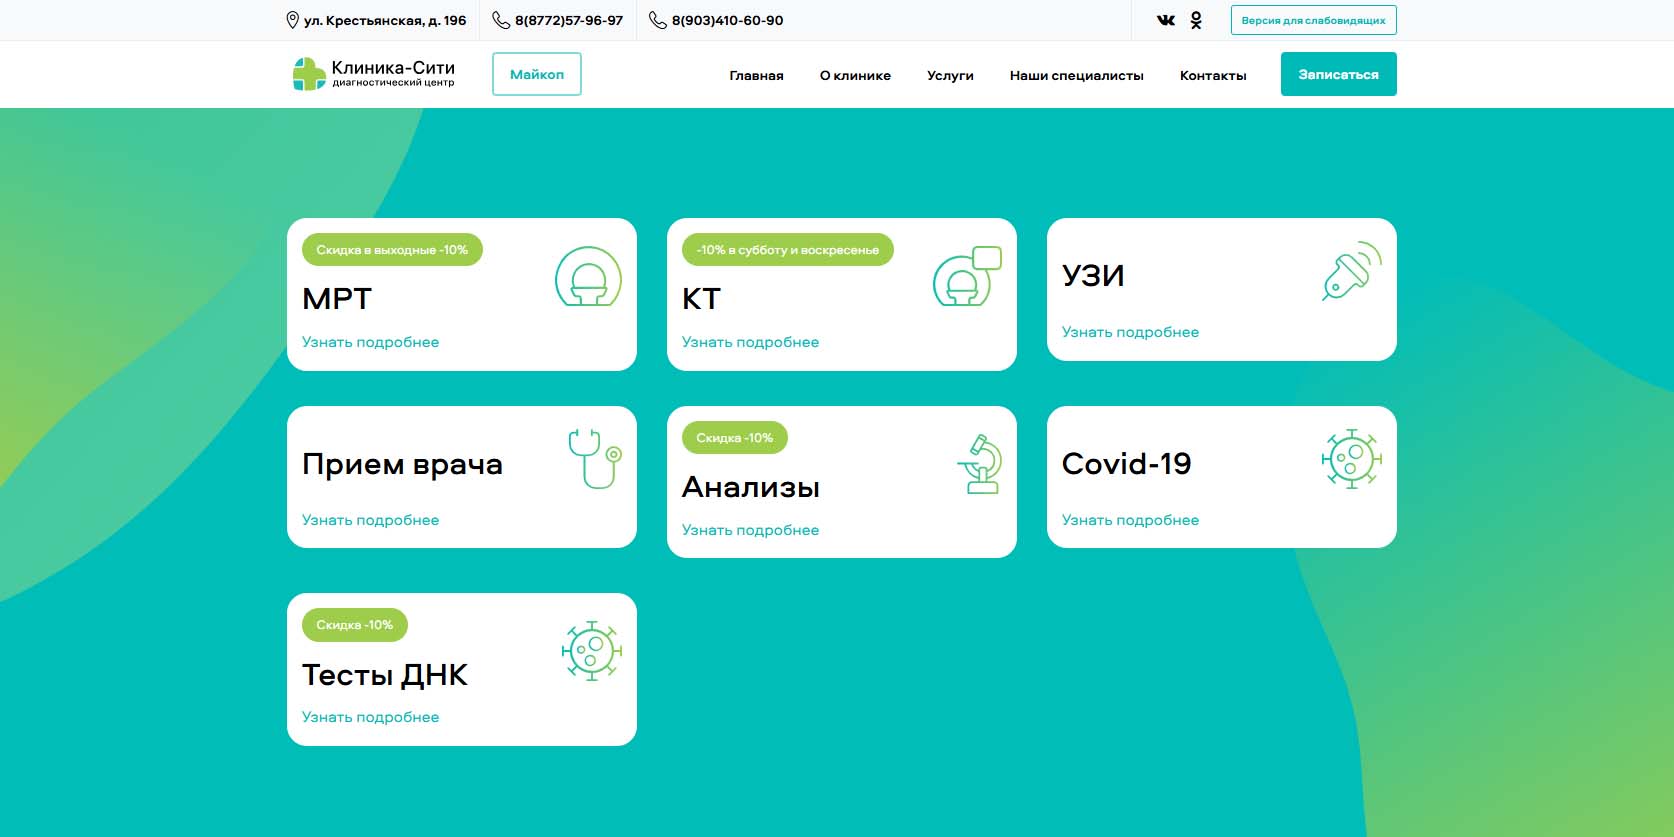Viewport: 1674px width, 837px height.
Task: Click the virus icon on Тесты ДНК card
Action: (591, 651)
